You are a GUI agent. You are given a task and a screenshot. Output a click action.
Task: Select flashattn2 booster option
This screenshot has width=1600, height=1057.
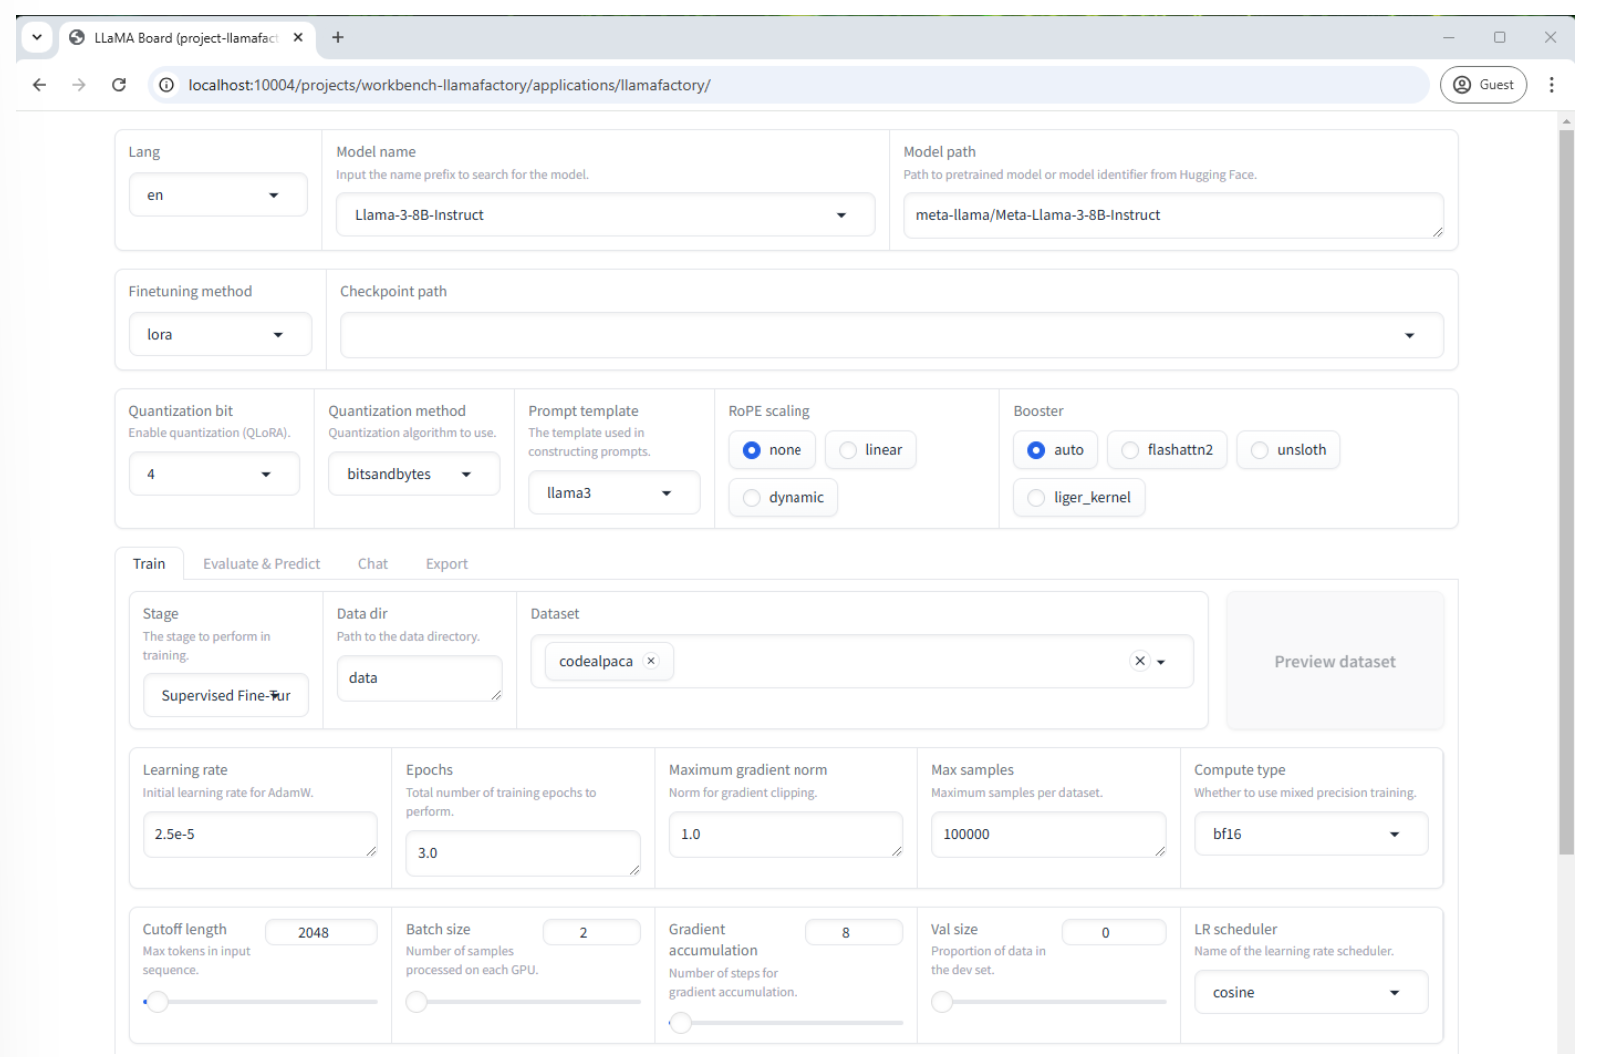[x=1130, y=450]
